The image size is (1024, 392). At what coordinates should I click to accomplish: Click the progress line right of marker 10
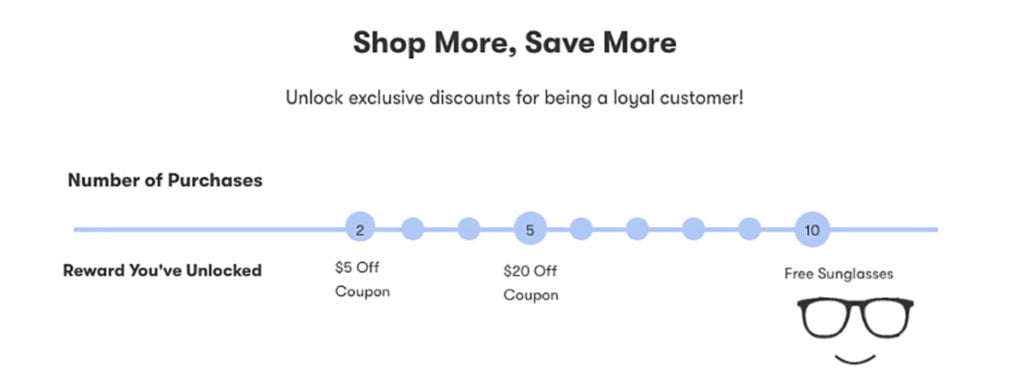point(884,230)
